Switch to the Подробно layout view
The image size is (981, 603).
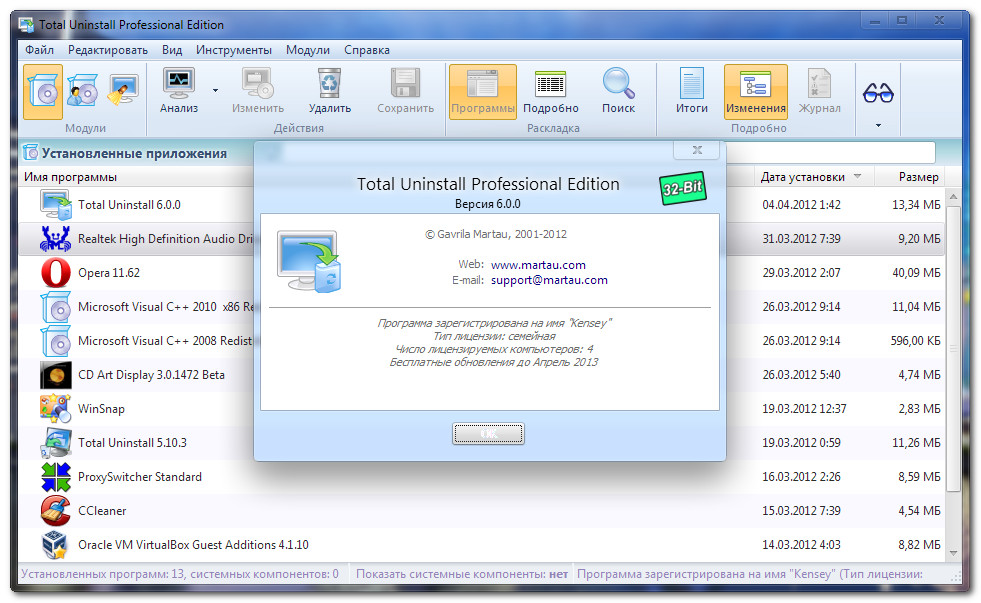click(551, 91)
